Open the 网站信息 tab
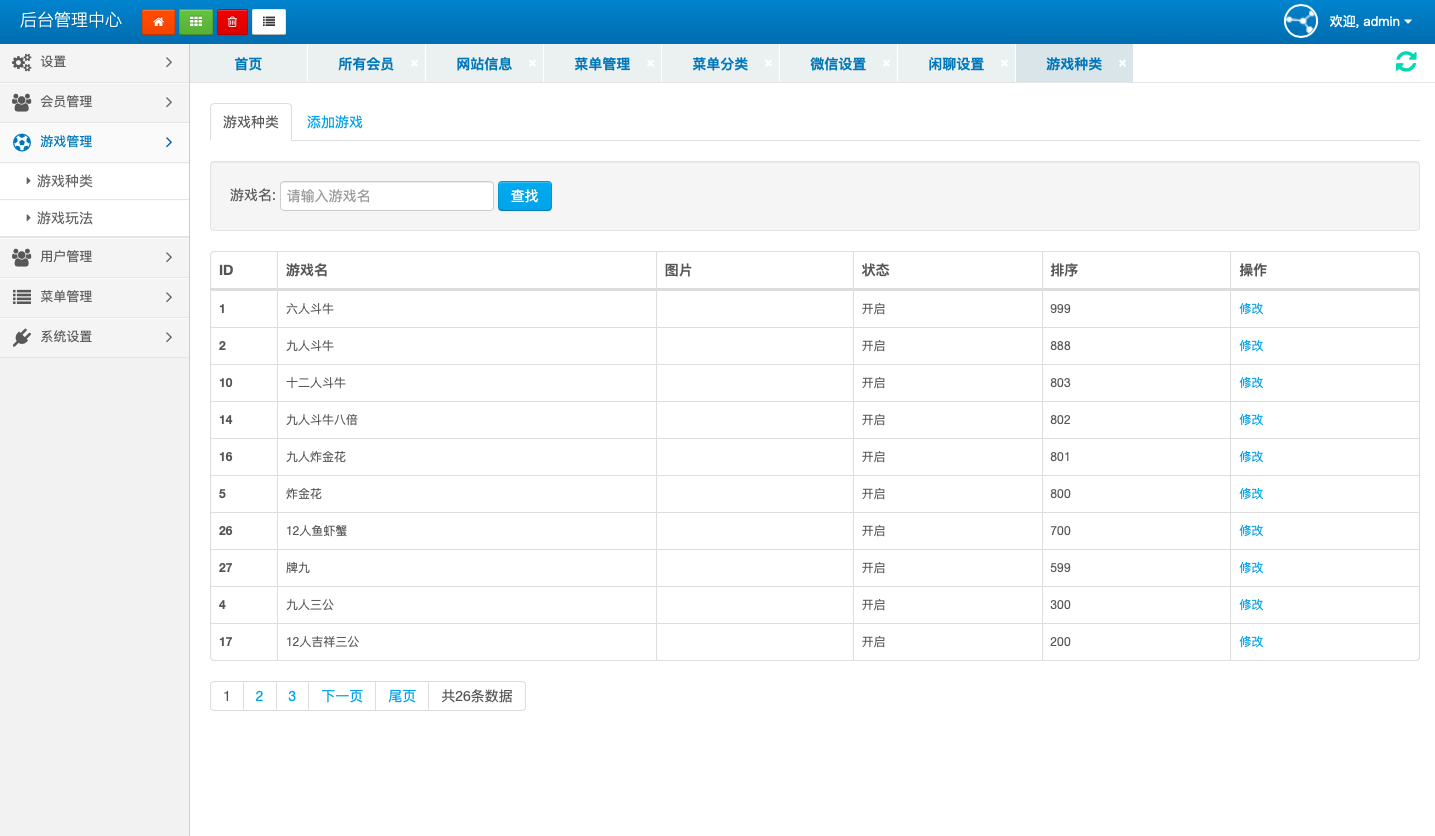This screenshot has width=1435, height=836. 484,64
